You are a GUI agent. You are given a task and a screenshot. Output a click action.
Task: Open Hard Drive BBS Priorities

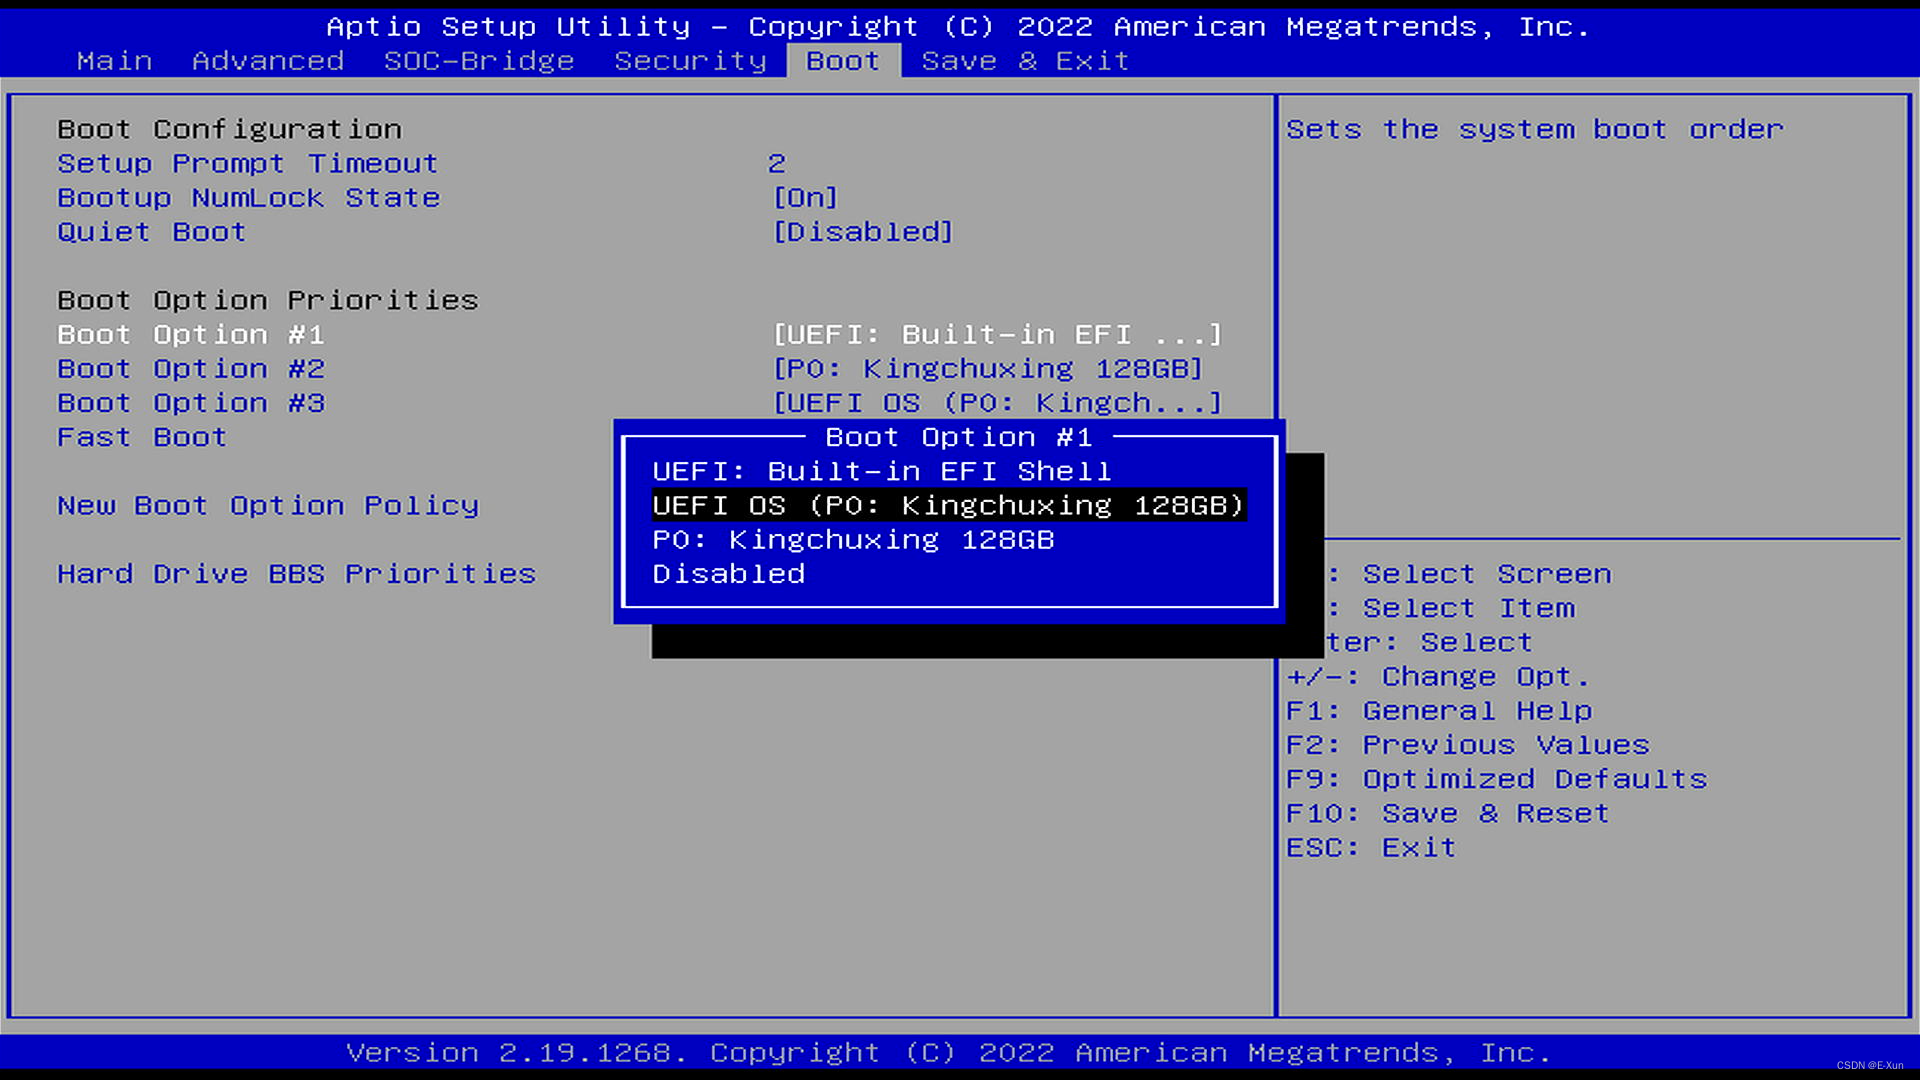pyautogui.click(x=296, y=573)
